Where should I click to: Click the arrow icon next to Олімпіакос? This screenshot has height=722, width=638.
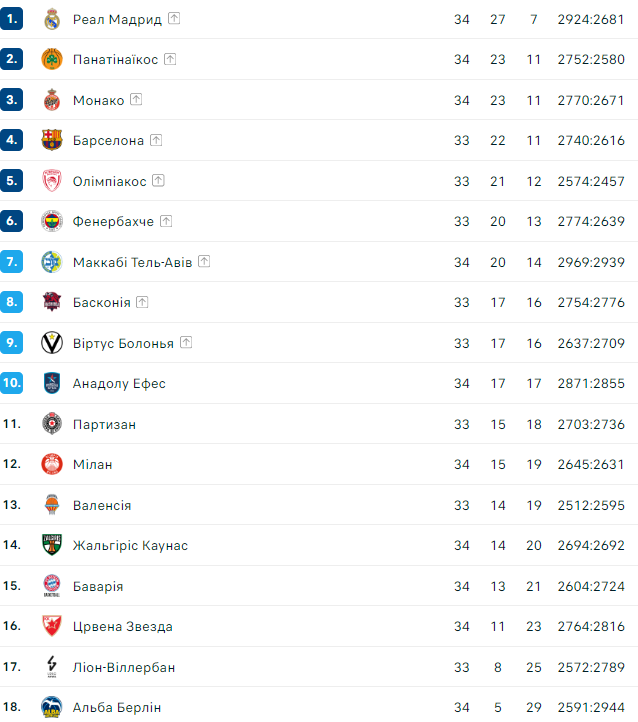click(158, 181)
